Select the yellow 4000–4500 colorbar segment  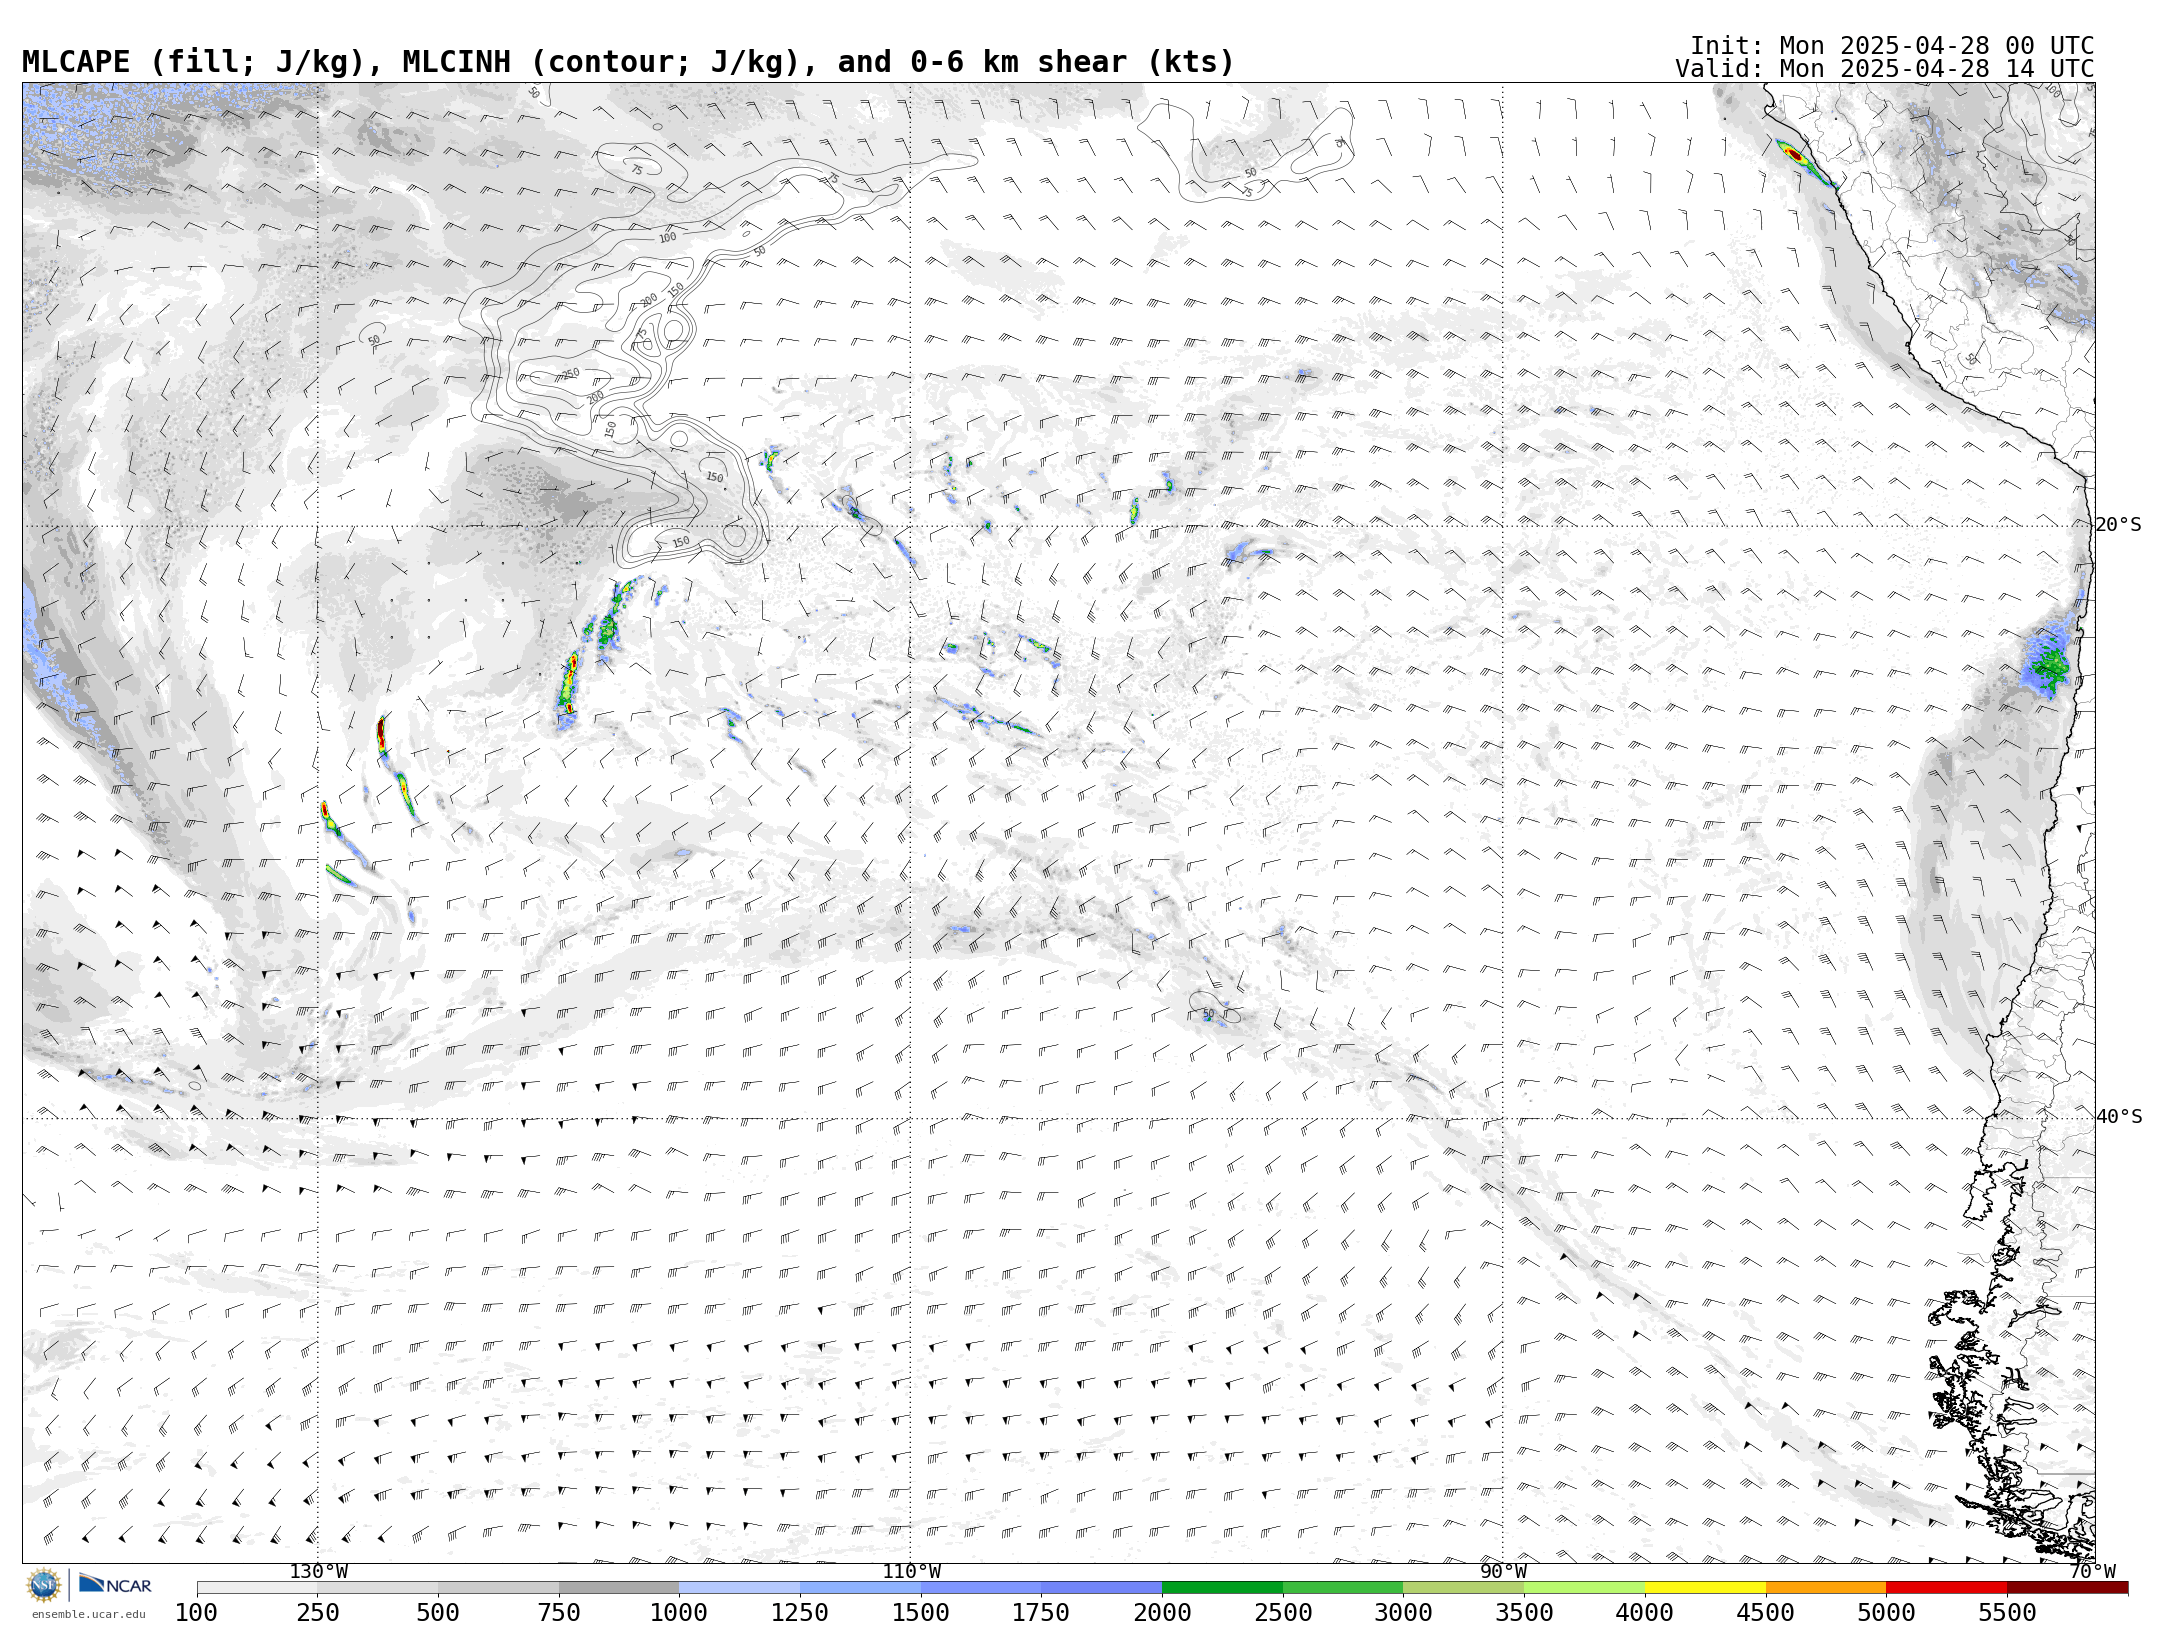1705,1588
